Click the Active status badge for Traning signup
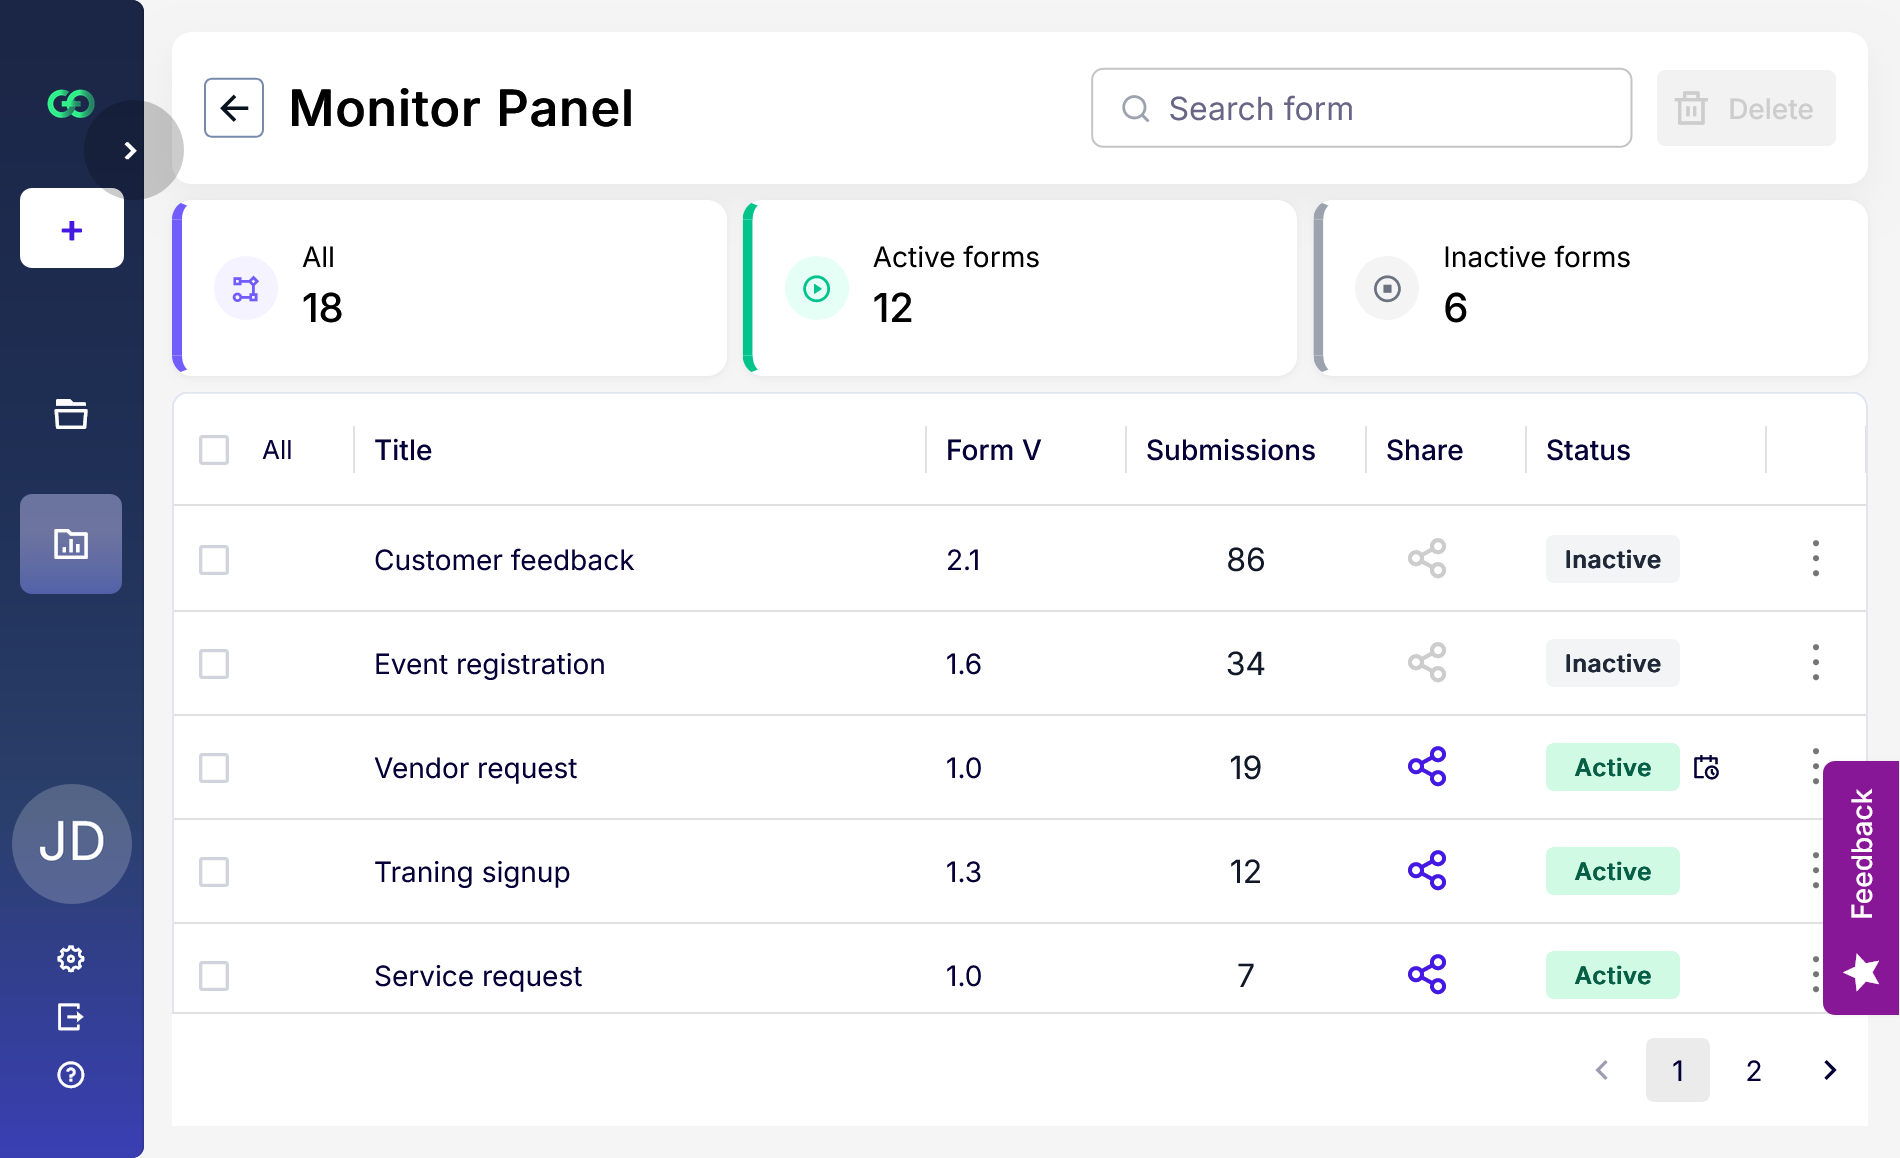The image size is (1900, 1158). point(1612,871)
